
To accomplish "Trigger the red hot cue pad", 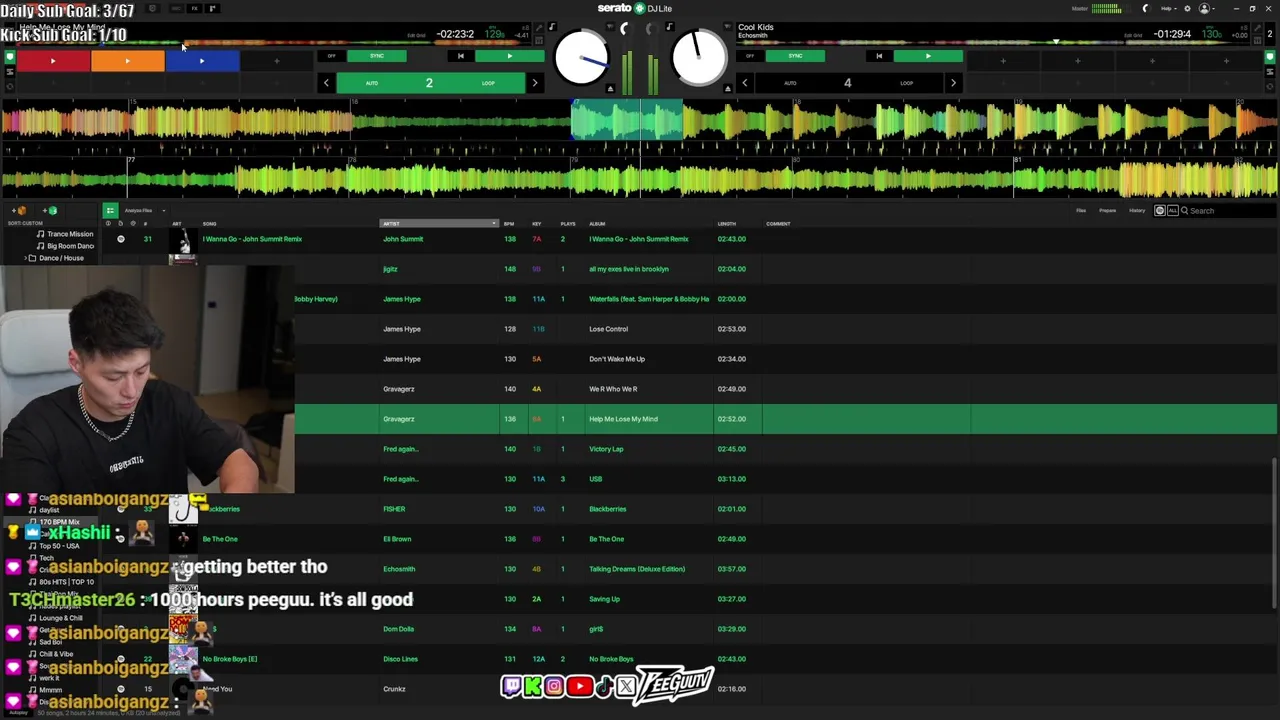I will click(x=53, y=61).
